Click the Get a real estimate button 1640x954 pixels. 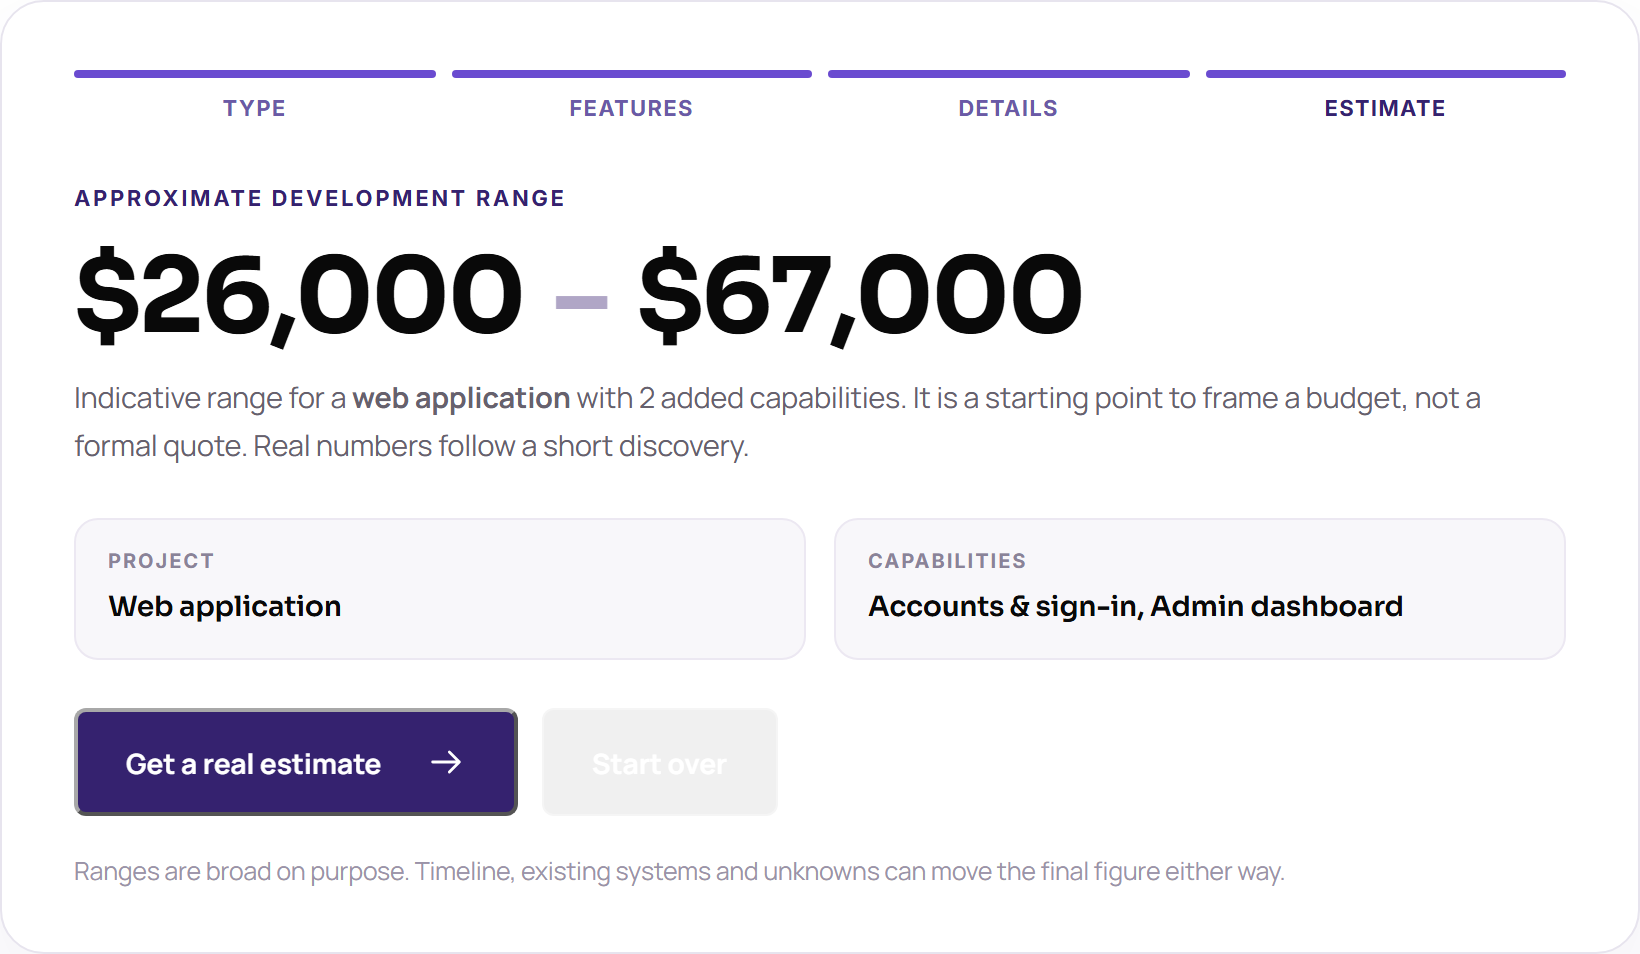[x=296, y=763]
